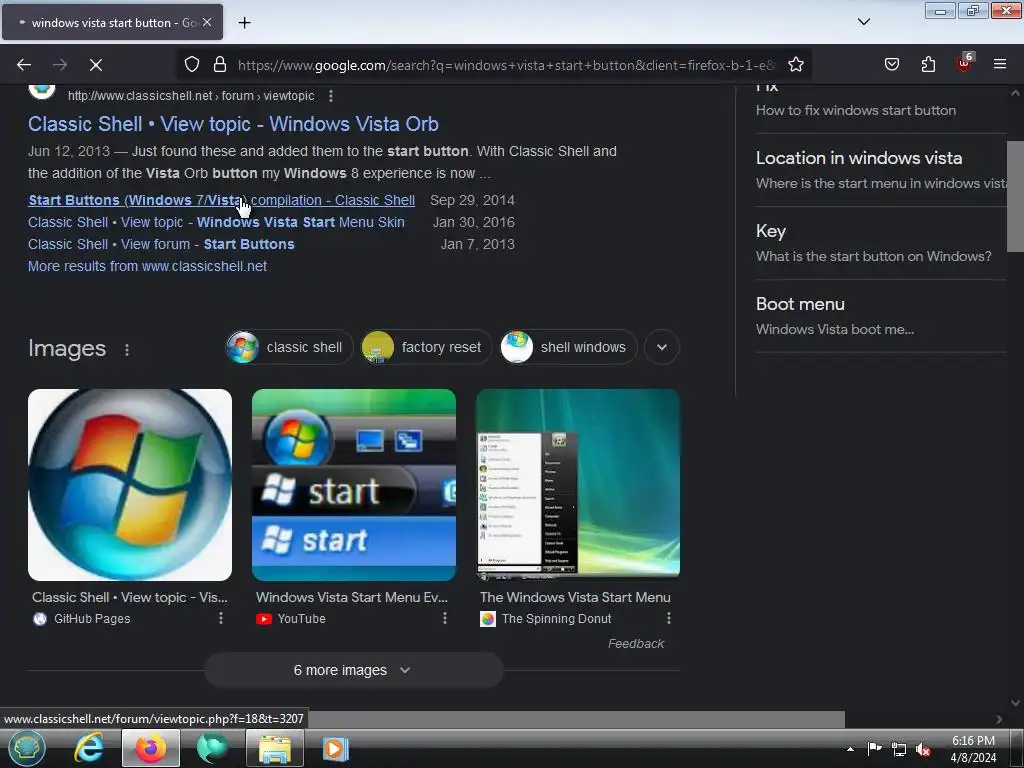Screen dimensions: 1024x768
Task: Open more options for Classic Shell result
Action: pos(331,96)
